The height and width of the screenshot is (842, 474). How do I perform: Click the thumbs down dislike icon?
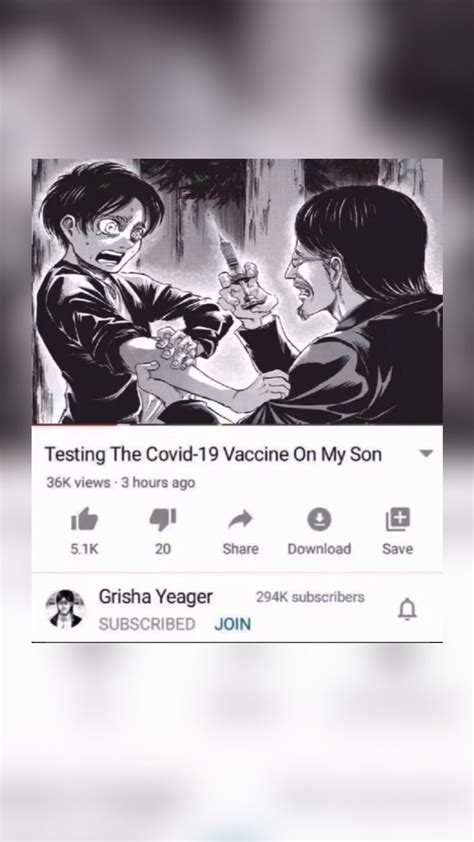(163, 519)
